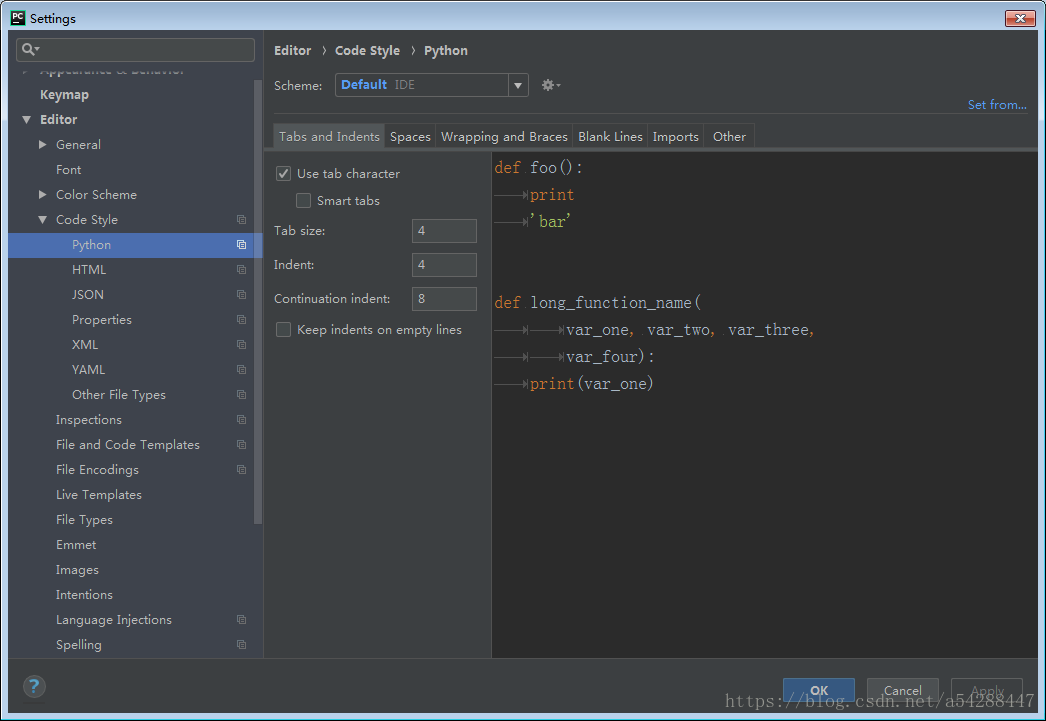Click the Indent input field
Image resolution: width=1046 pixels, height=721 pixels.
pos(444,265)
